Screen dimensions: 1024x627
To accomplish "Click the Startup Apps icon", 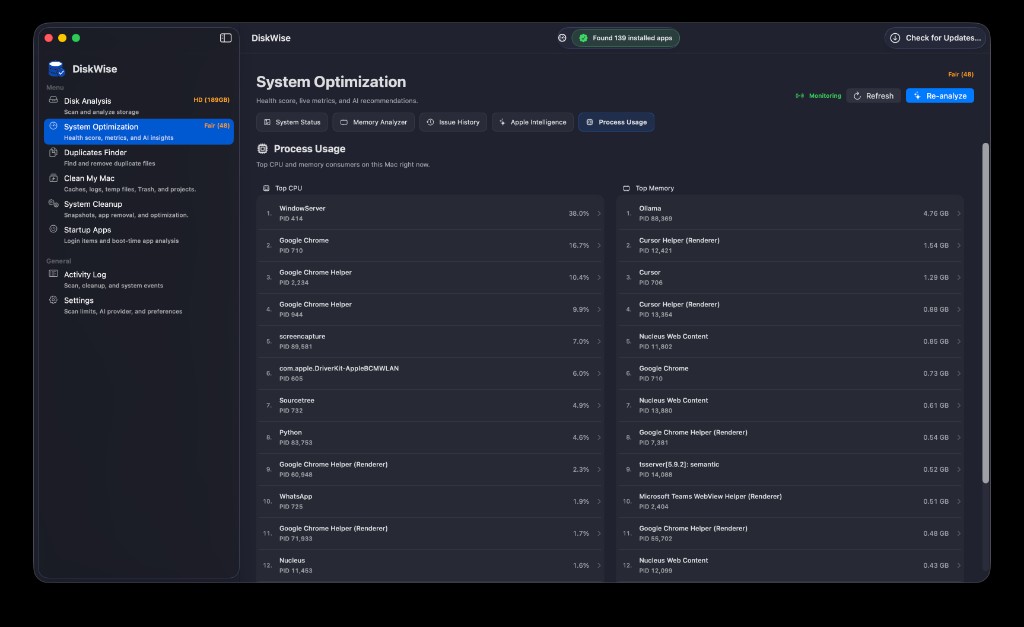I will [54, 229].
